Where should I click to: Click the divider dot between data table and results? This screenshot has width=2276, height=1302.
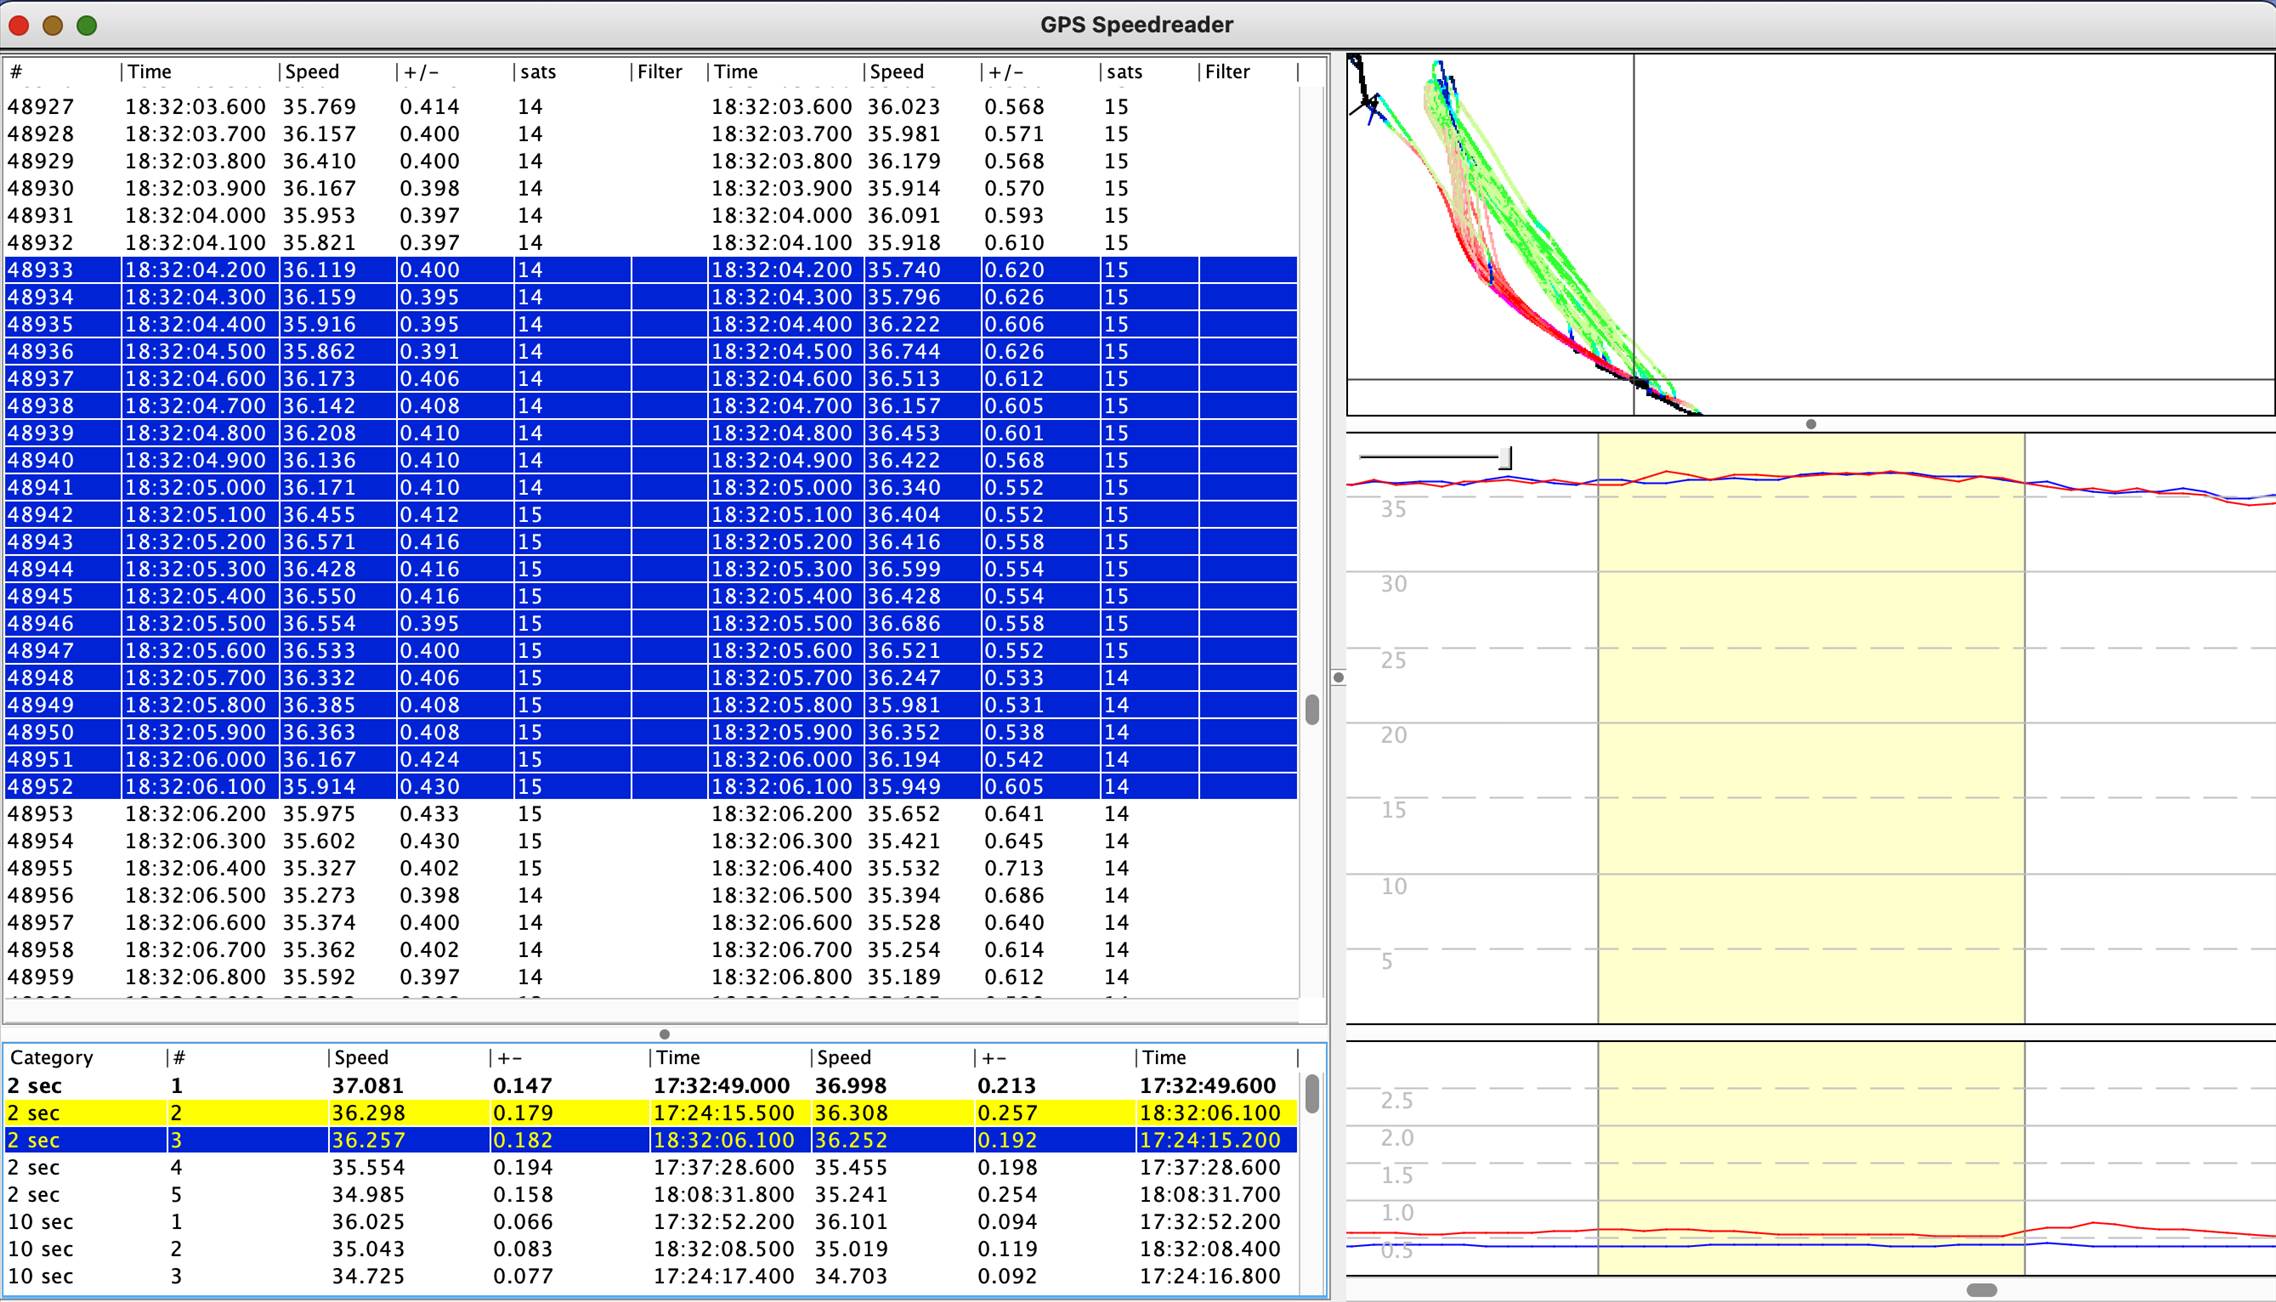point(664,1034)
